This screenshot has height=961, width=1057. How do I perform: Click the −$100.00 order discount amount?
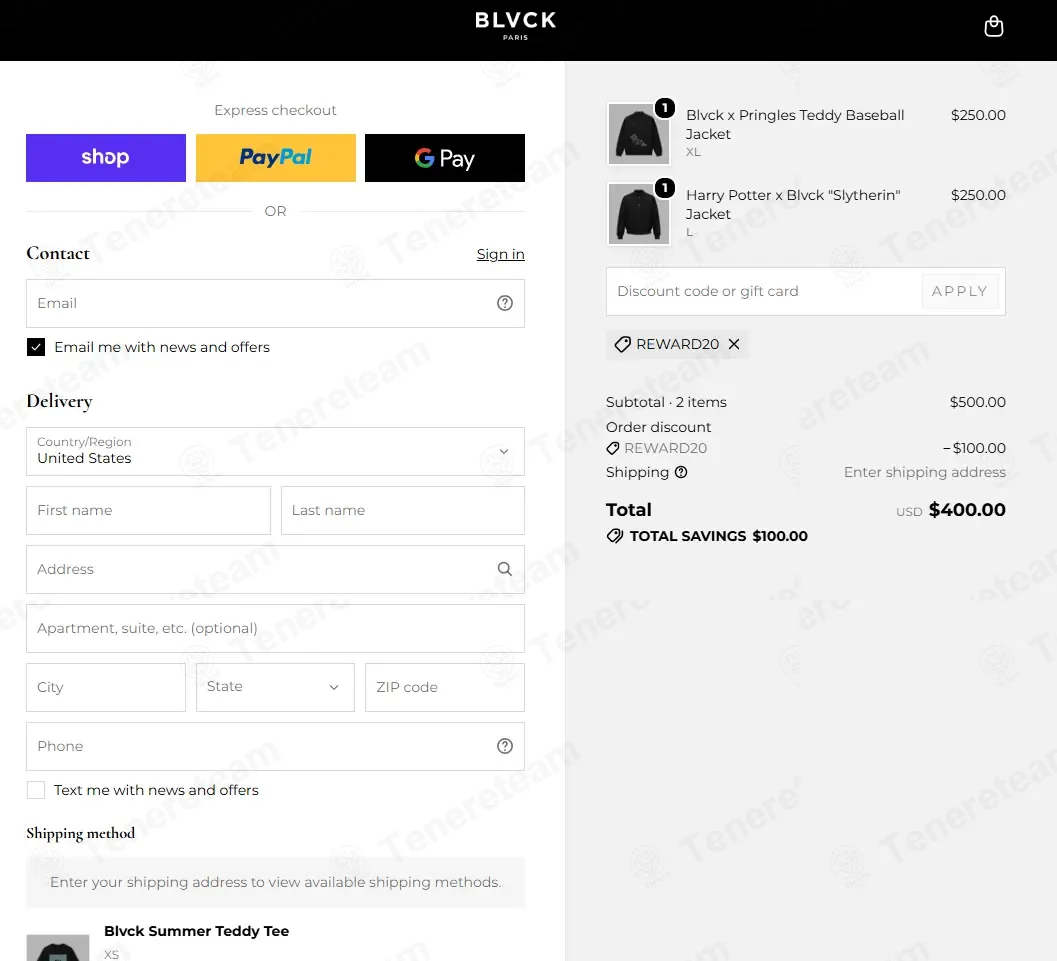pyautogui.click(x=974, y=448)
